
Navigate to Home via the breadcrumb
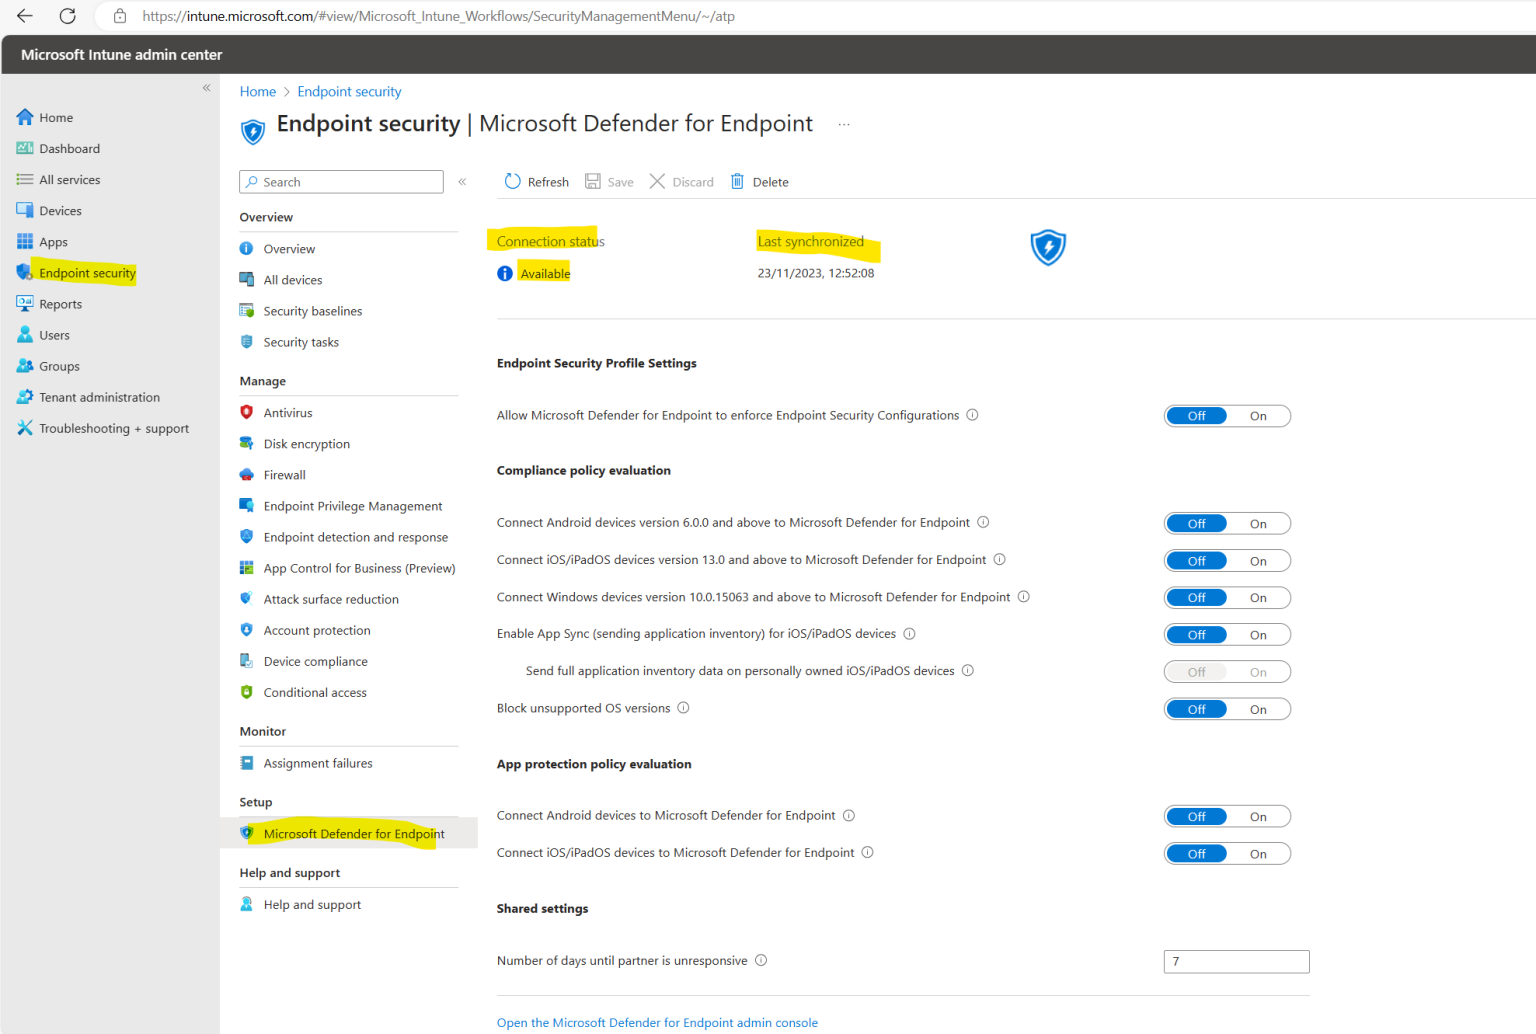(x=257, y=91)
